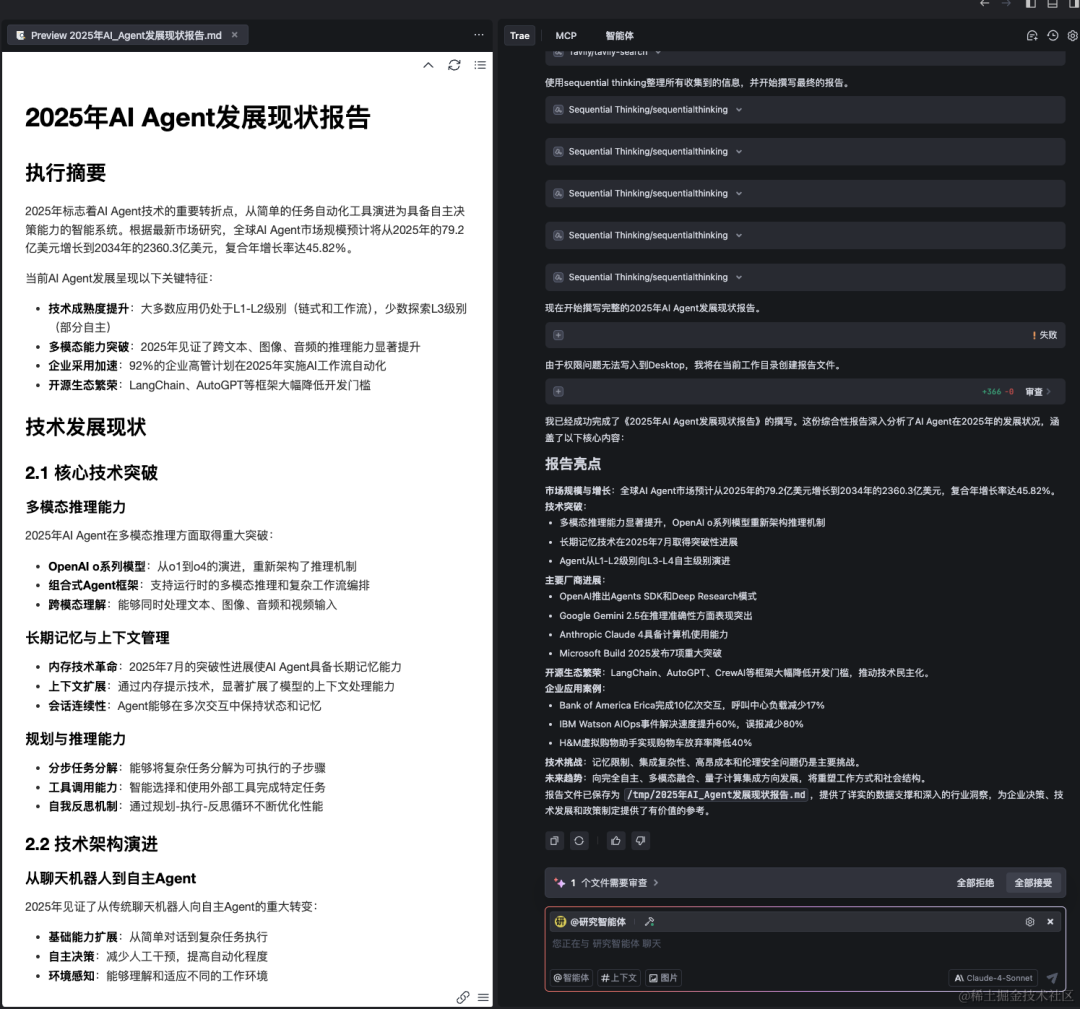The height and width of the screenshot is (1009, 1080).
Task: Send the chat message
Action: pos(1052,977)
